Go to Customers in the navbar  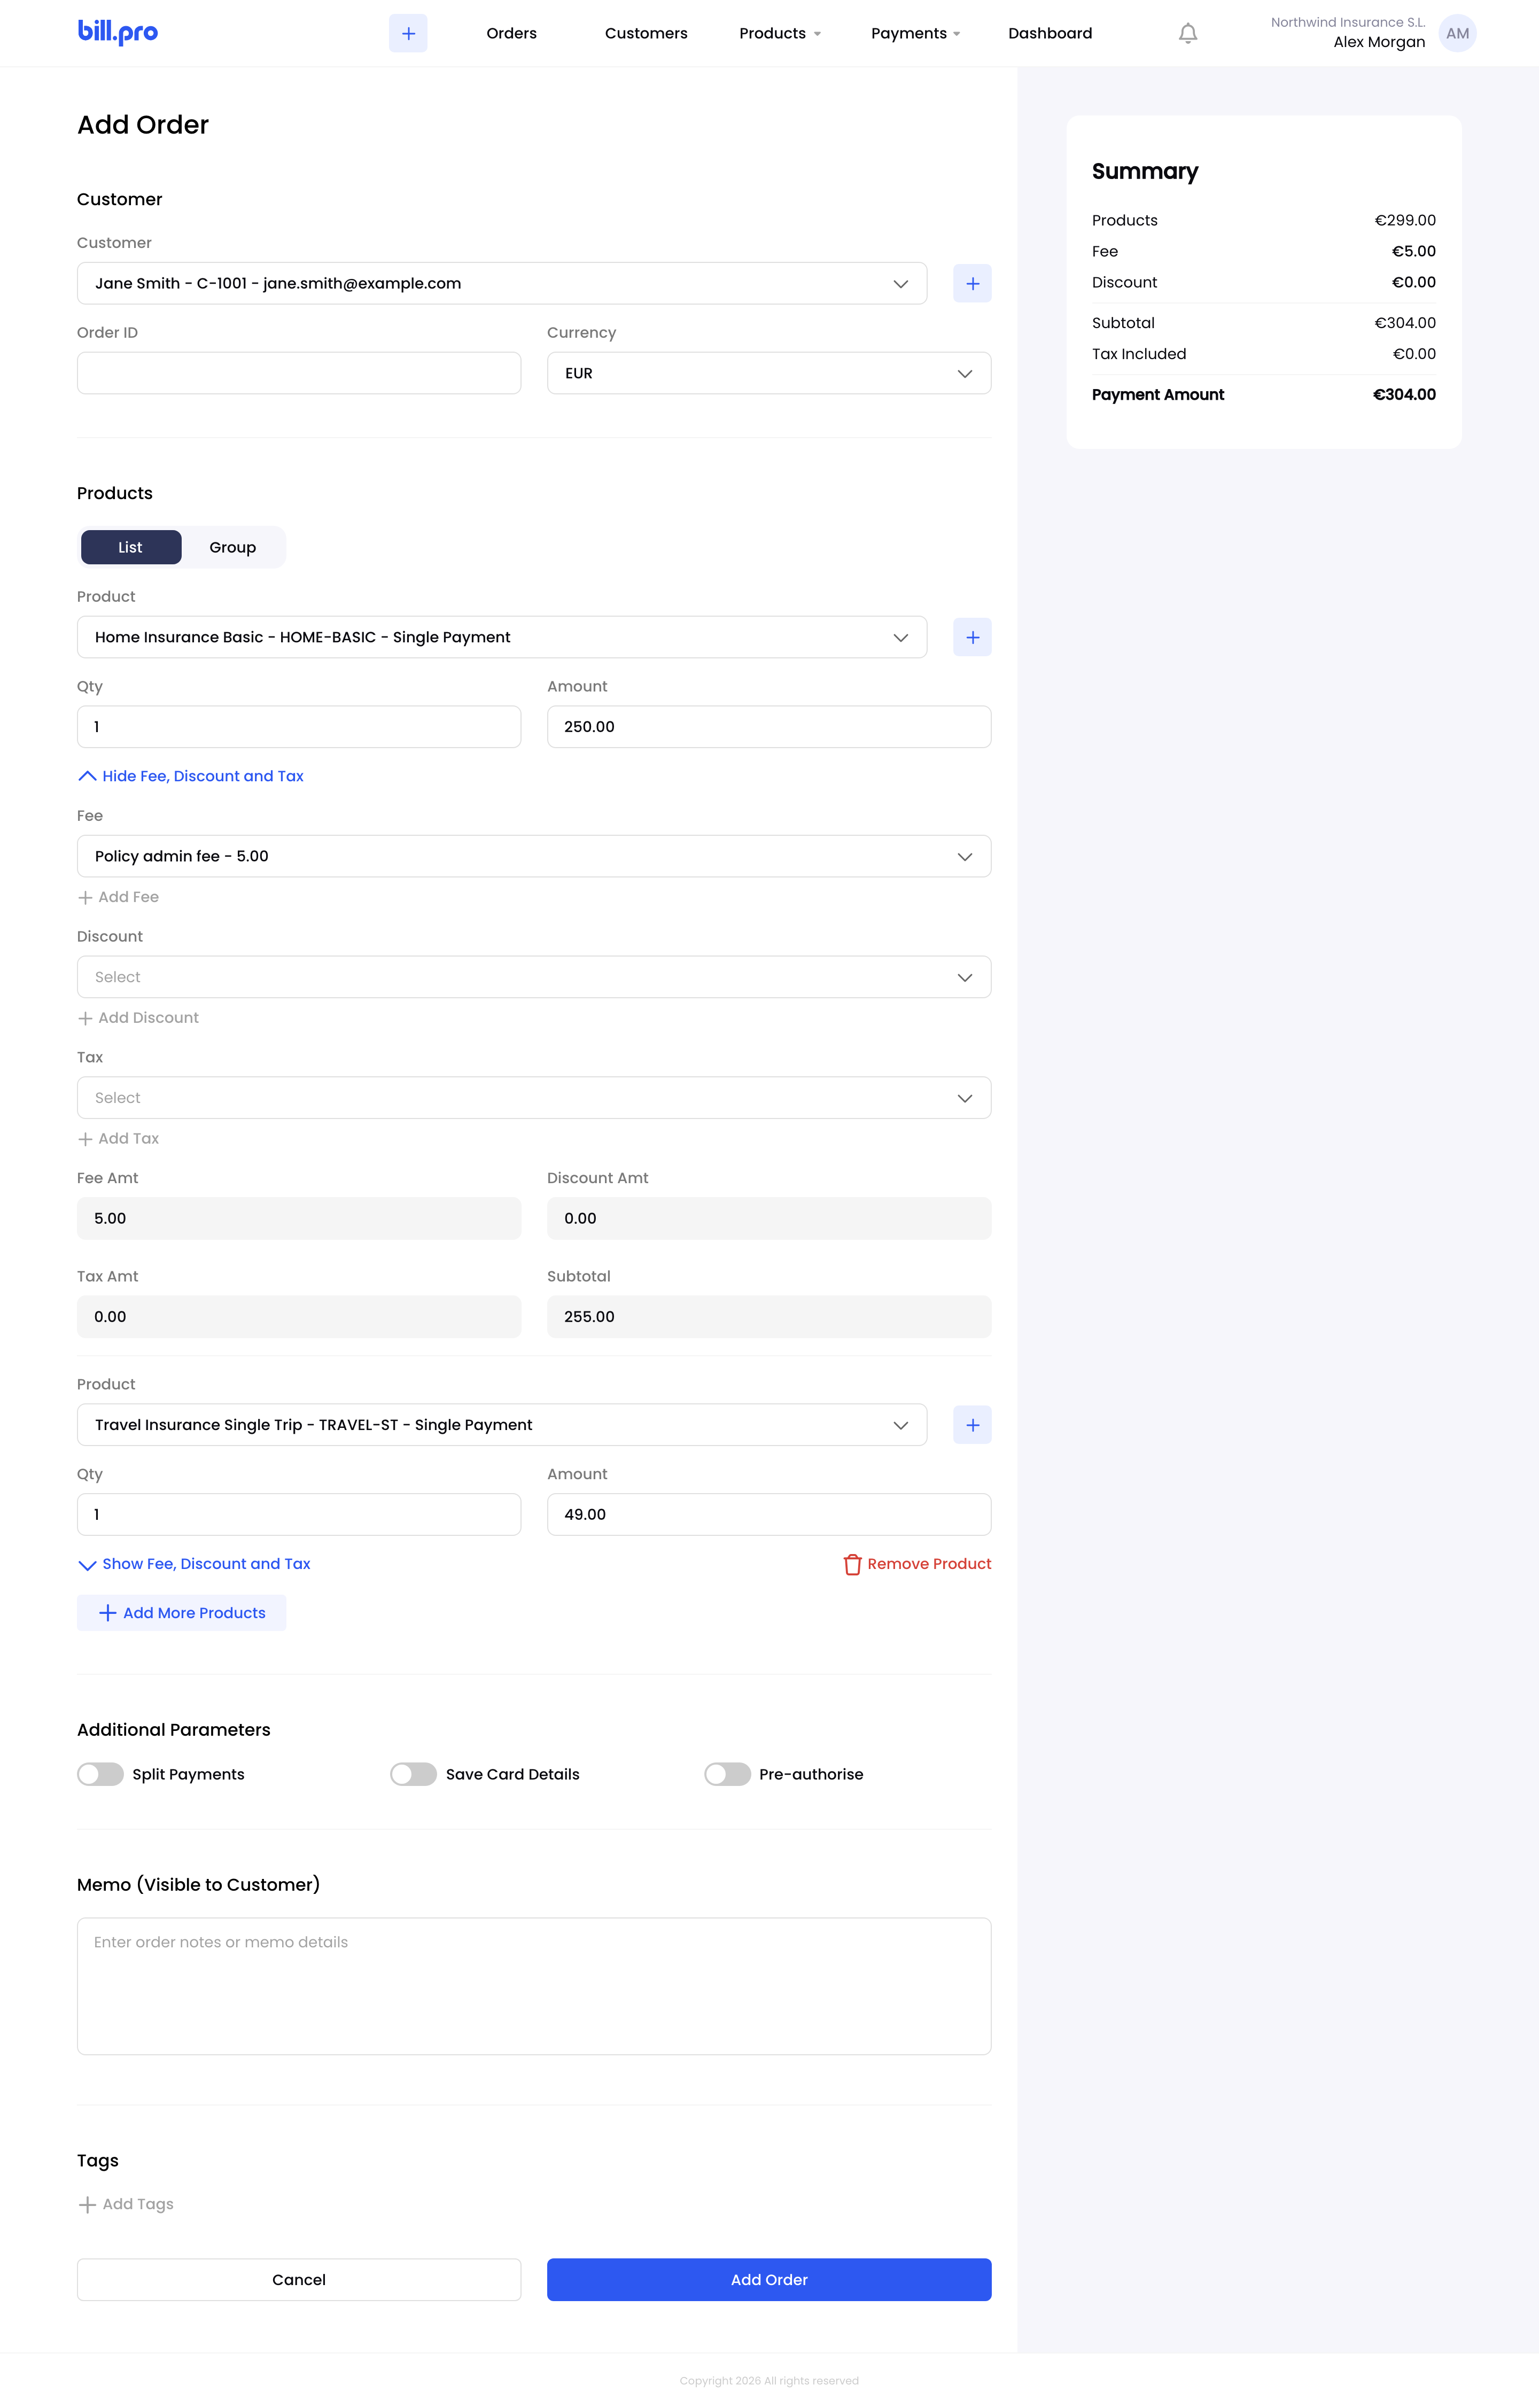click(x=646, y=33)
